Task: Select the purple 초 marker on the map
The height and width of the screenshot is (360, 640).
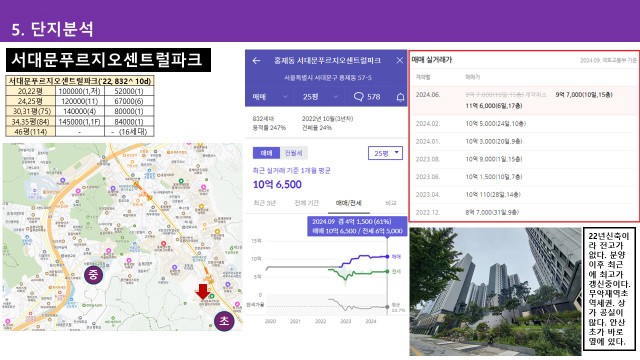Action: click(224, 321)
